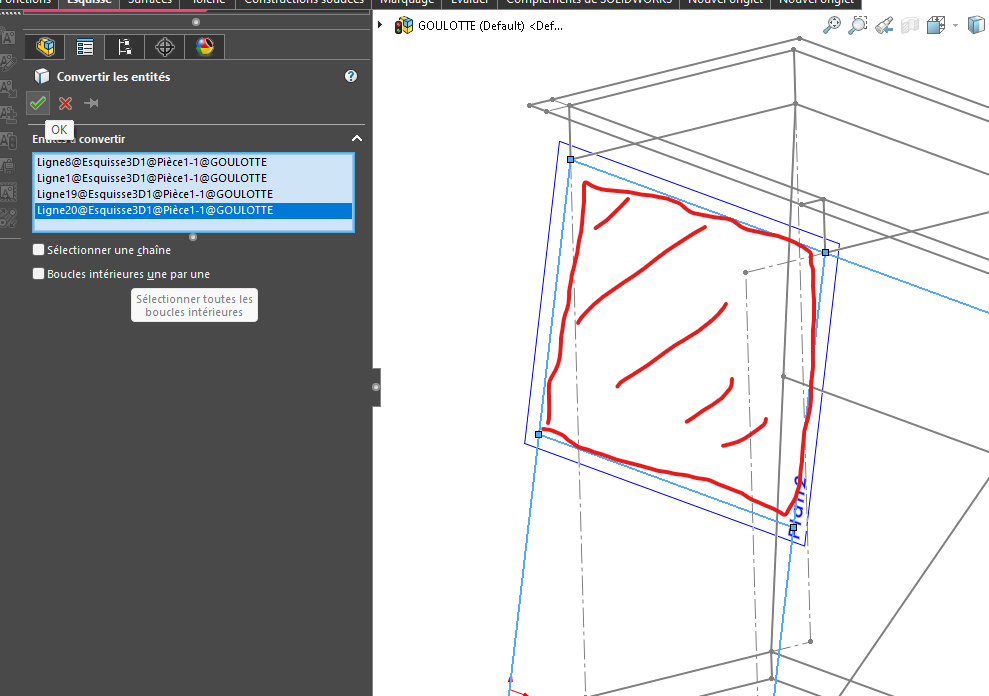Switch to the Surfaces tab

click(150, 2)
